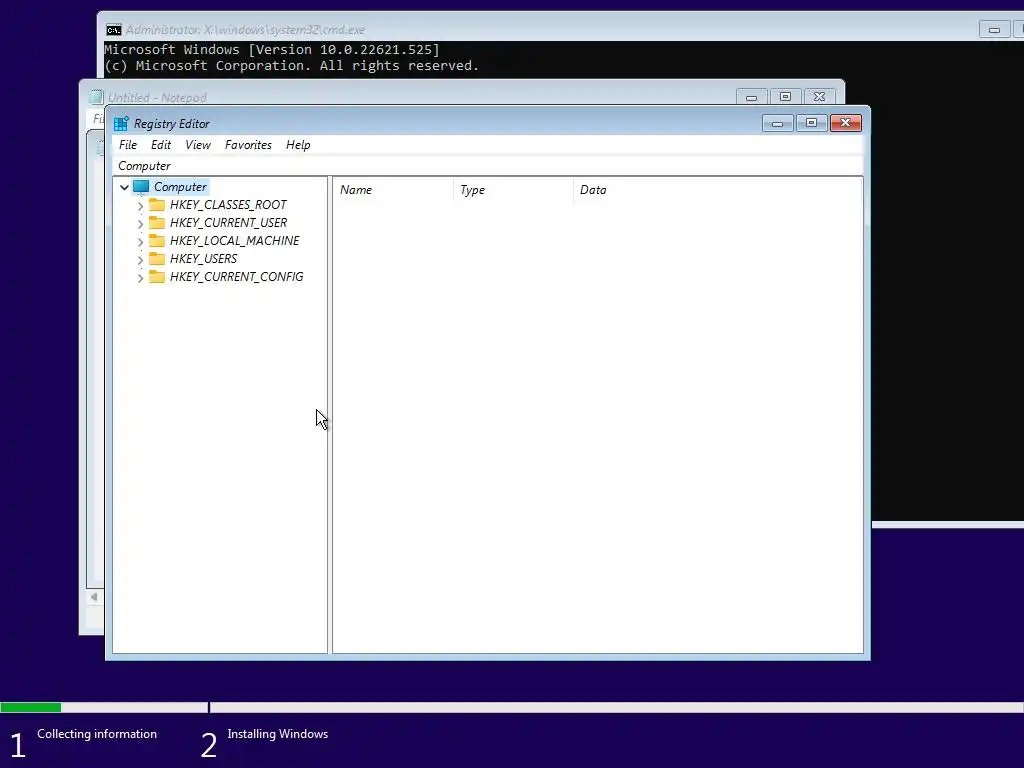Select the HKEY_CURRENT_USER label
Image resolution: width=1024 pixels, height=768 pixels.
[x=228, y=223]
